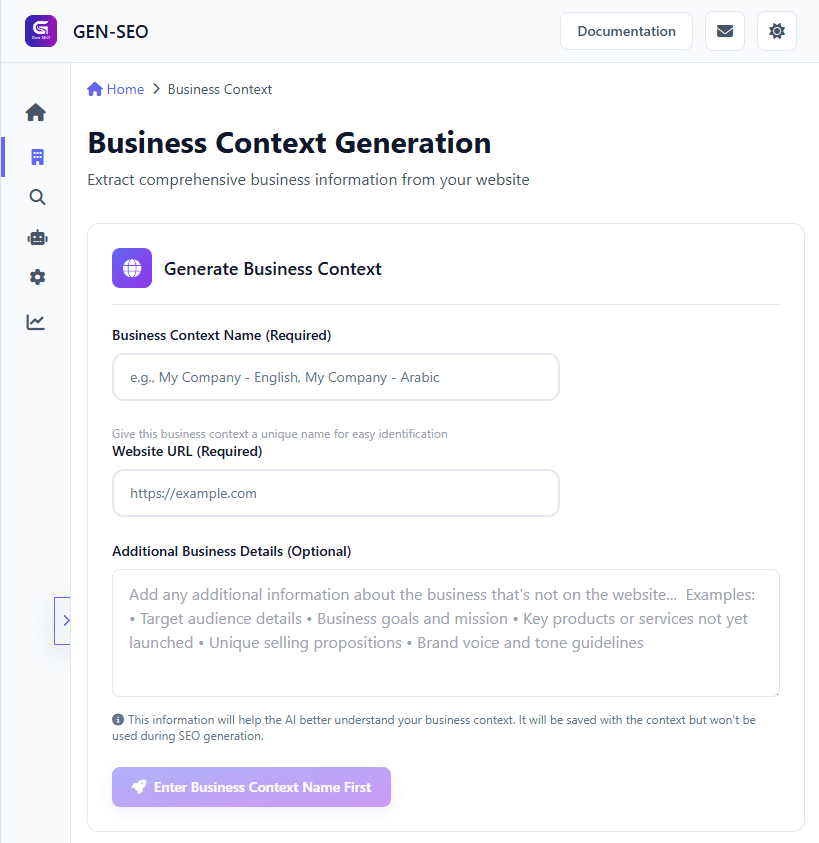Click the info icon below the details box
This screenshot has height=843, width=819.
point(116,719)
